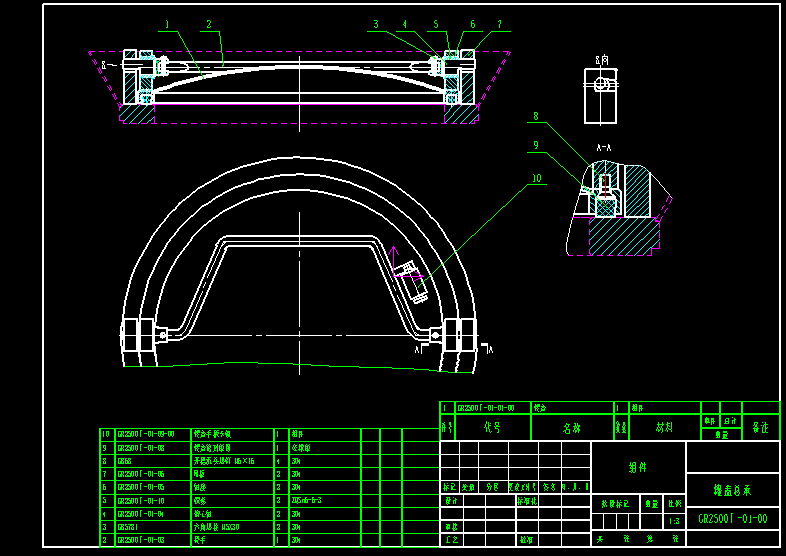Image resolution: width=786 pixels, height=556 pixels.
Task: Pick callout number 6 at top right
Action: pos(472,24)
